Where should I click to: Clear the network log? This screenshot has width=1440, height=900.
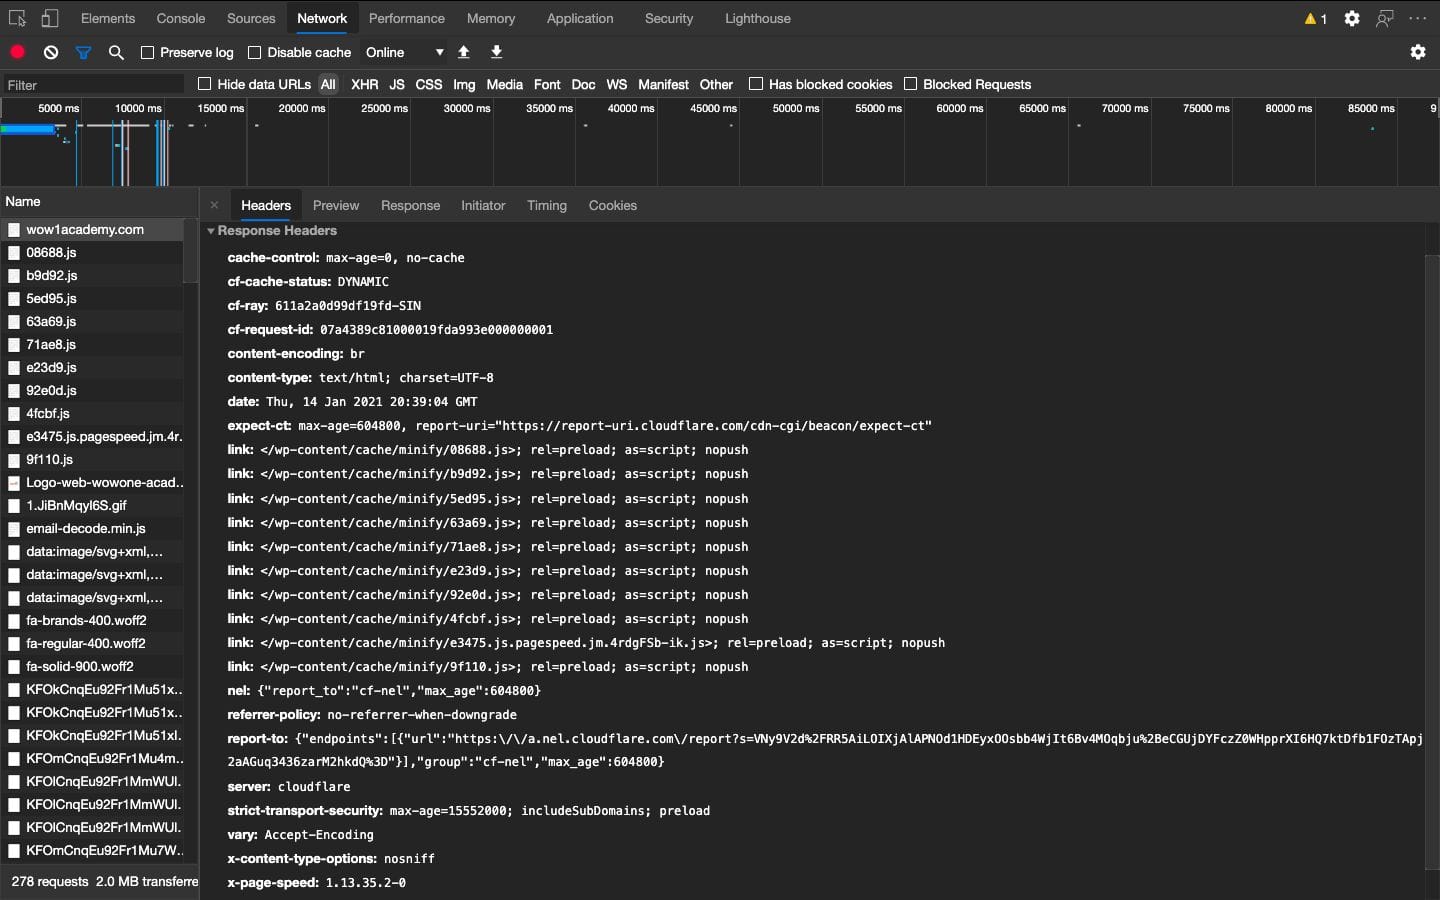(50, 52)
